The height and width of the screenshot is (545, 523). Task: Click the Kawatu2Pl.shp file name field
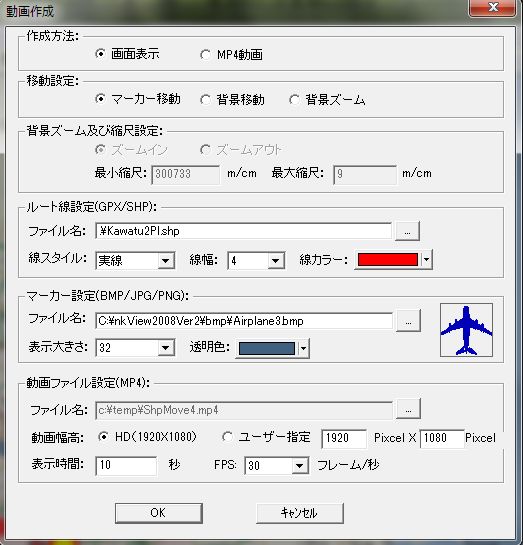(243, 231)
